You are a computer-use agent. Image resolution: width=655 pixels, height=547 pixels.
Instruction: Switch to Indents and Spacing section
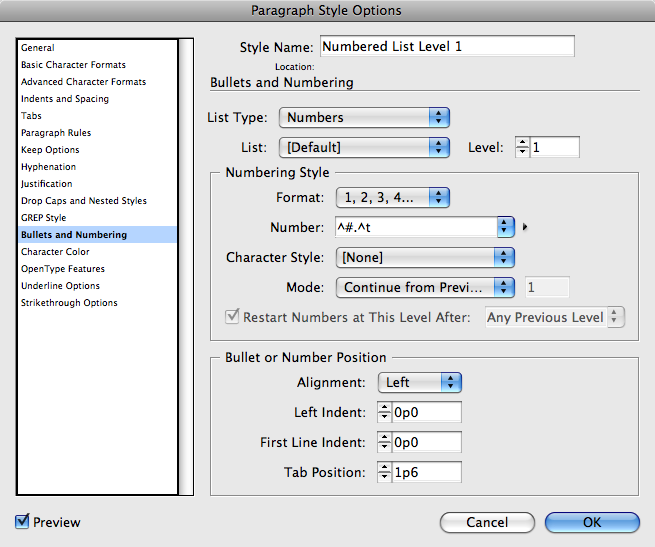point(65,99)
